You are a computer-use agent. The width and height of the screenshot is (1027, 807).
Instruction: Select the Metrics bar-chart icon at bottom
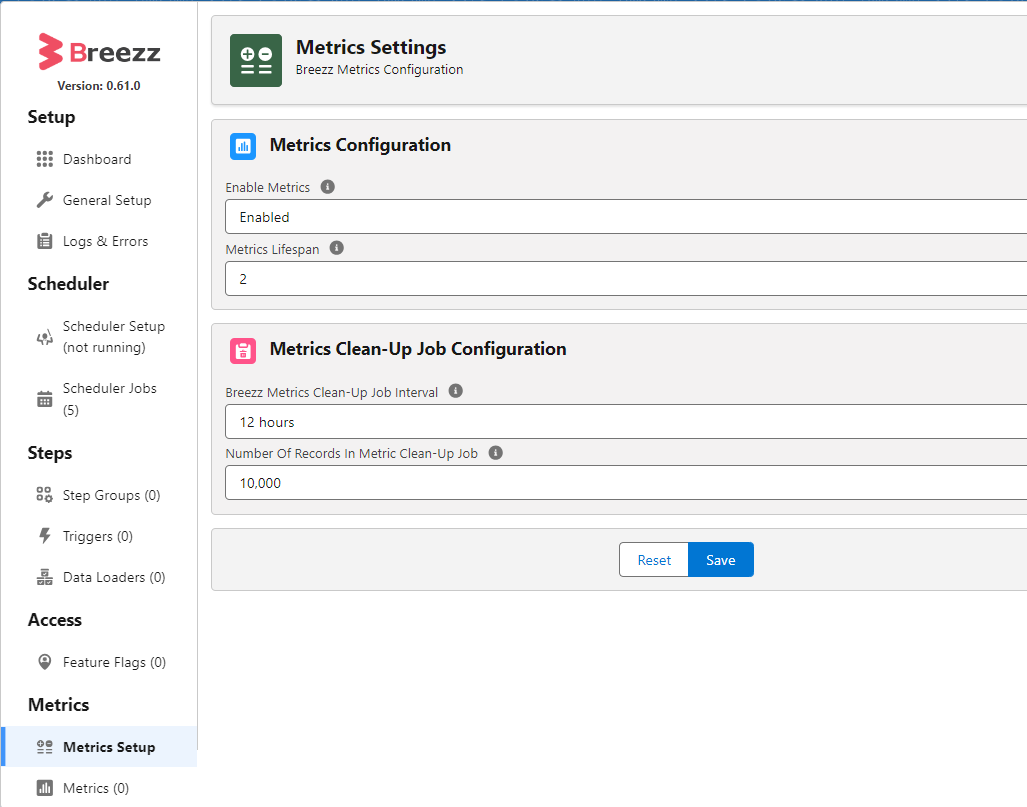tap(44, 787)
